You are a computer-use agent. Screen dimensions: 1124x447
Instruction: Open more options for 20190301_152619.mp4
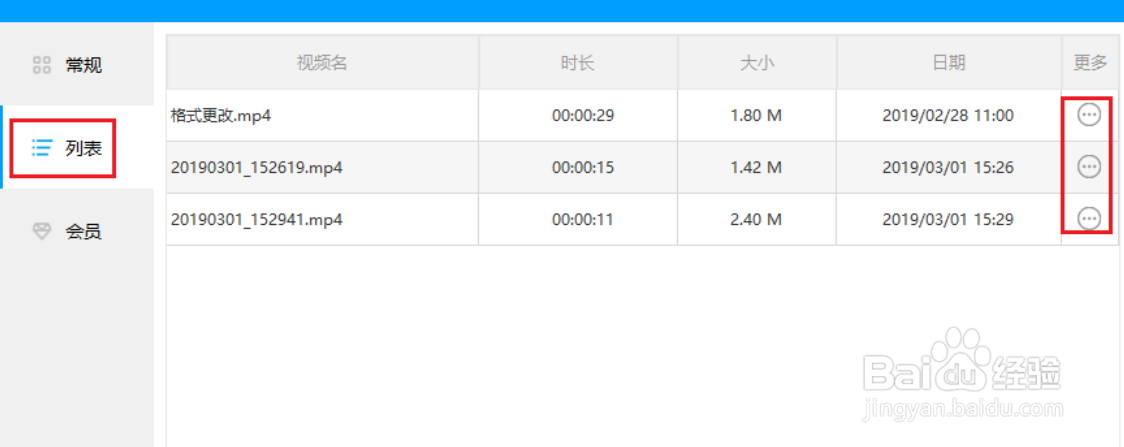click(x=1088, y=167)
